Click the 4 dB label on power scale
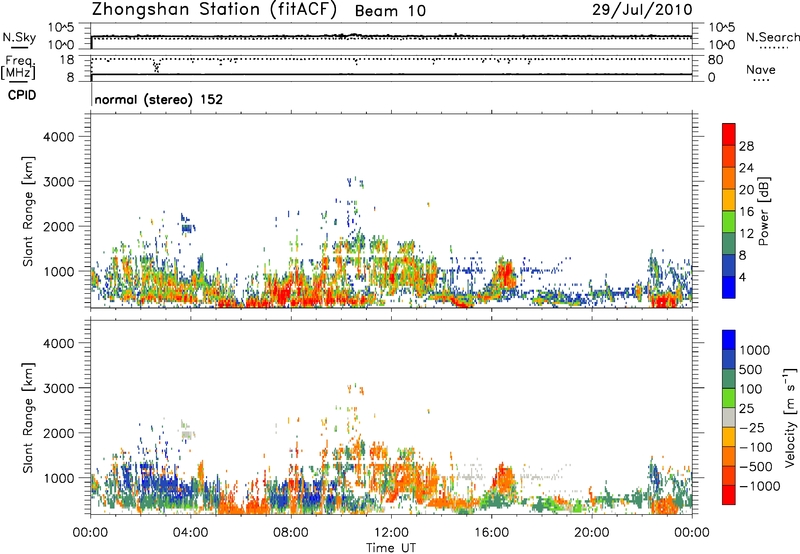This screenshot has width=800, height=554. 743,278
